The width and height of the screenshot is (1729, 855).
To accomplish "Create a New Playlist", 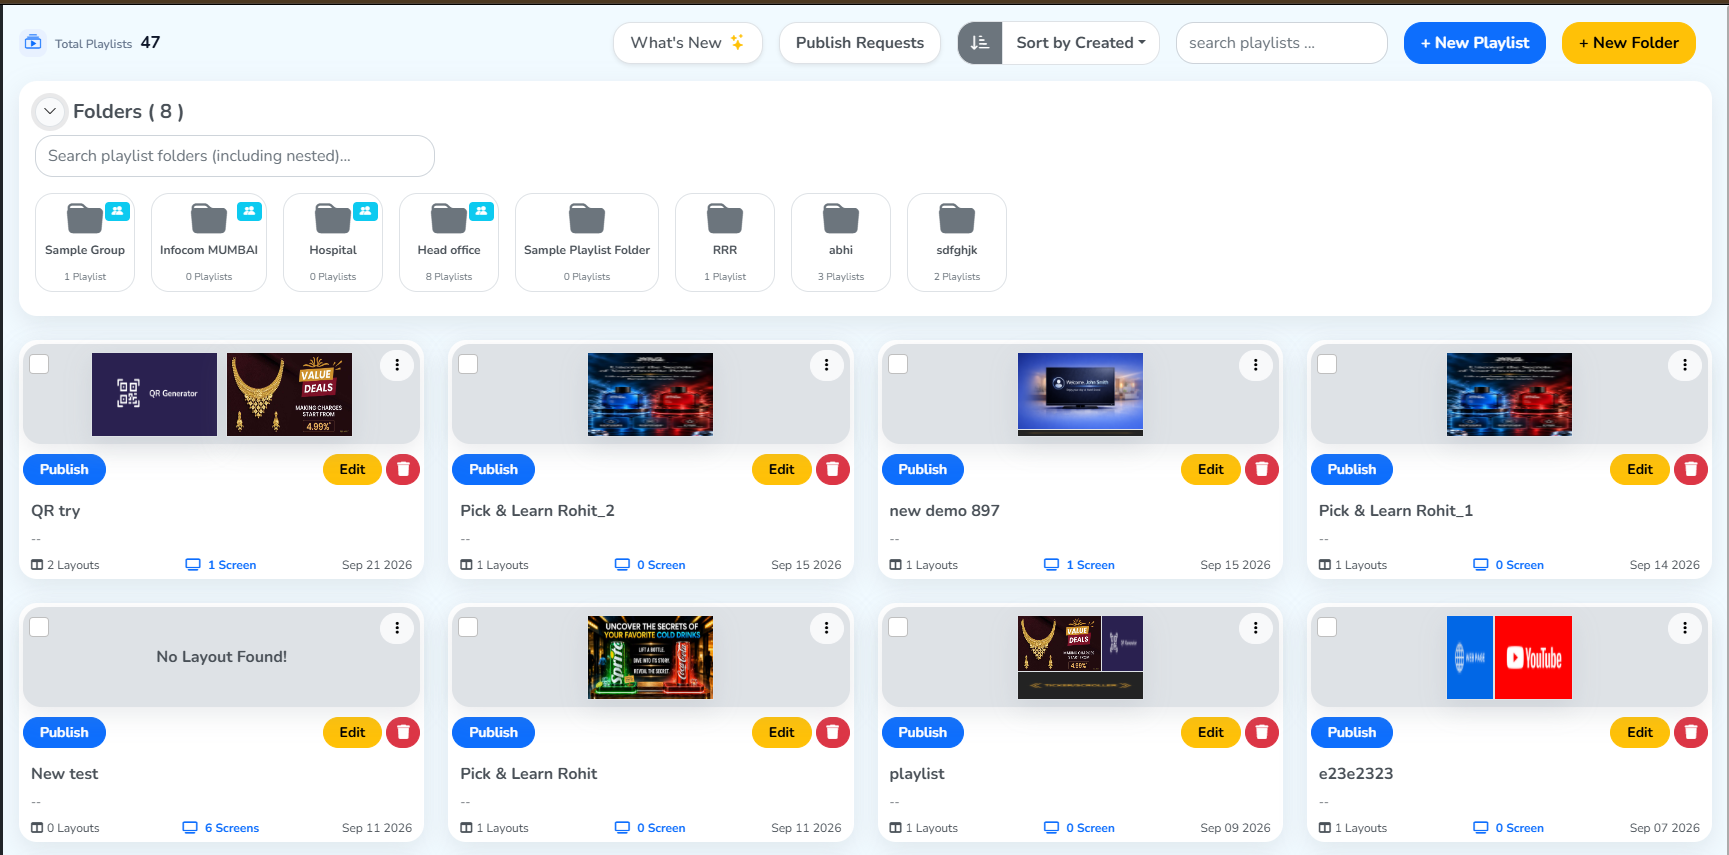I will [x=1475, y=43].
